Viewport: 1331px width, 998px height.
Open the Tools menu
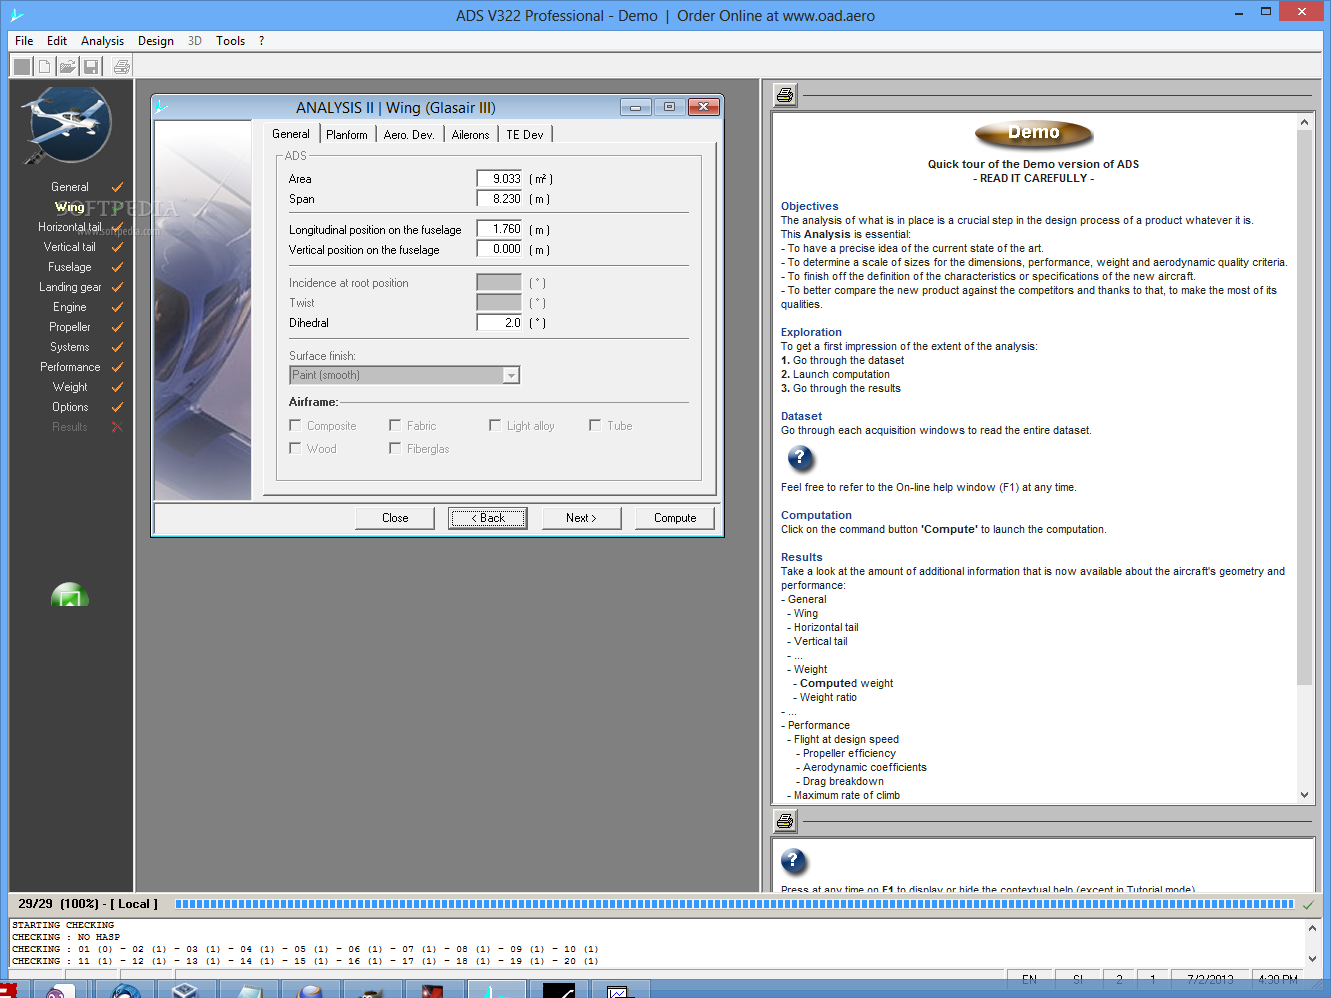(231, 41)
